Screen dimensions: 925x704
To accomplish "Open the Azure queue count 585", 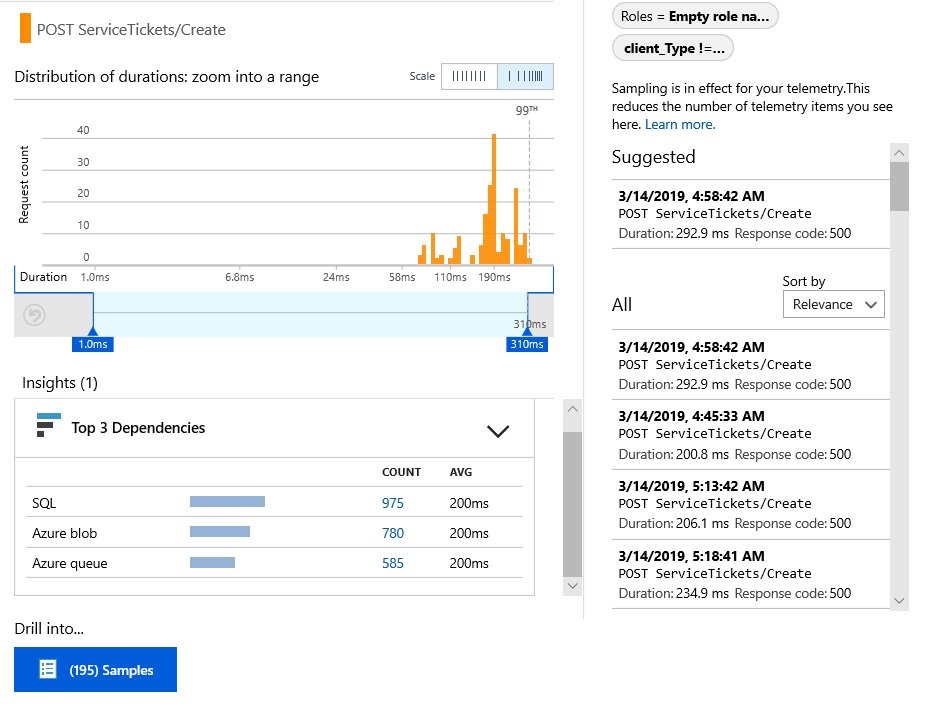I will [393, 563].
